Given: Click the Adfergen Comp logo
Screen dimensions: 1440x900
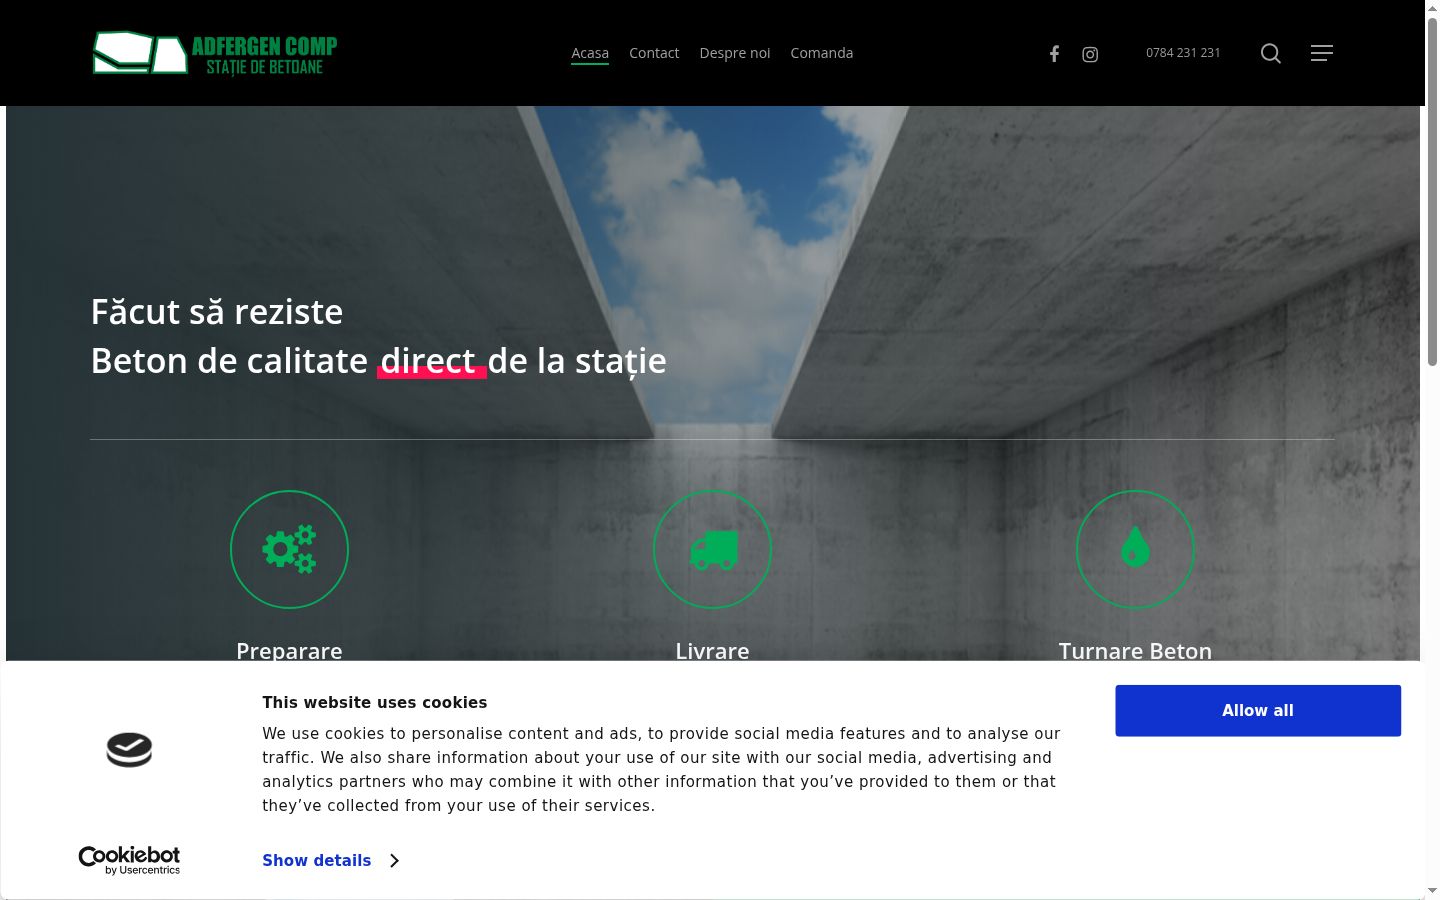Looking at the screenshot, I should click(x=215, y=53).
